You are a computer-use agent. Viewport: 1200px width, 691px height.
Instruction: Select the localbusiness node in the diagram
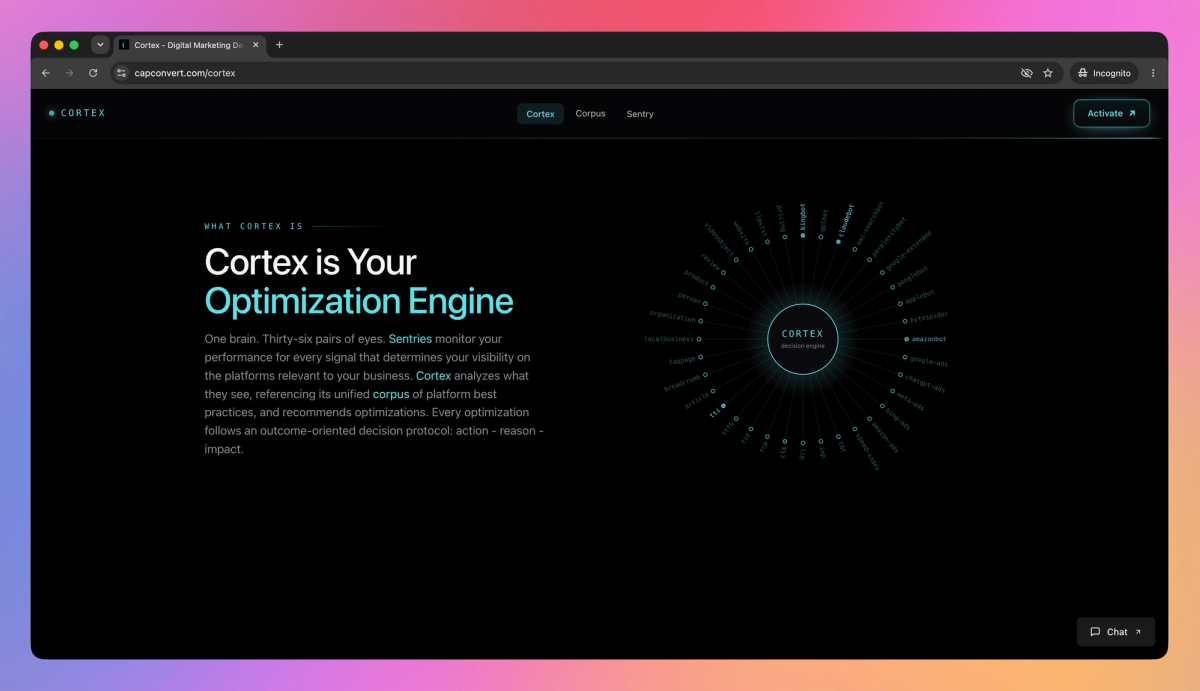tap(672, 339)
